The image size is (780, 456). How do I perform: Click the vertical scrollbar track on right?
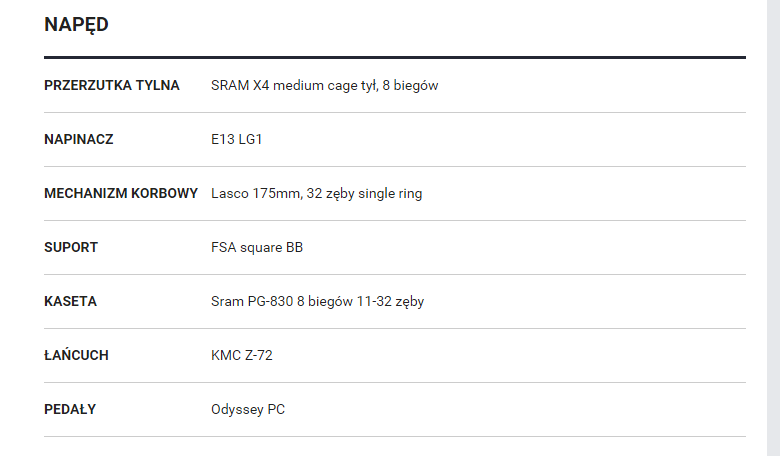tap(773, 228)
